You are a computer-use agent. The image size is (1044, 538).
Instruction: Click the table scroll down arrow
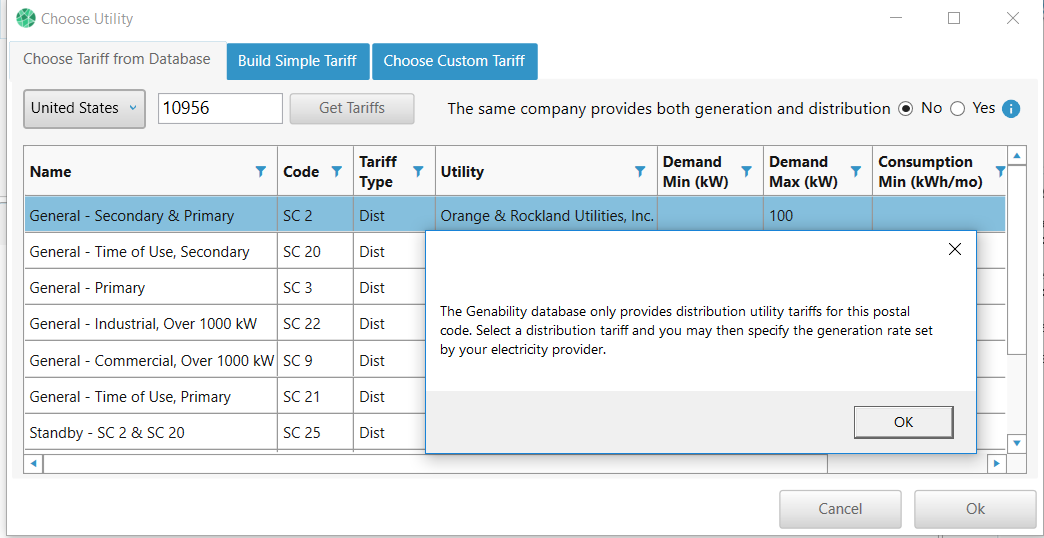(x=1017, y=442)
